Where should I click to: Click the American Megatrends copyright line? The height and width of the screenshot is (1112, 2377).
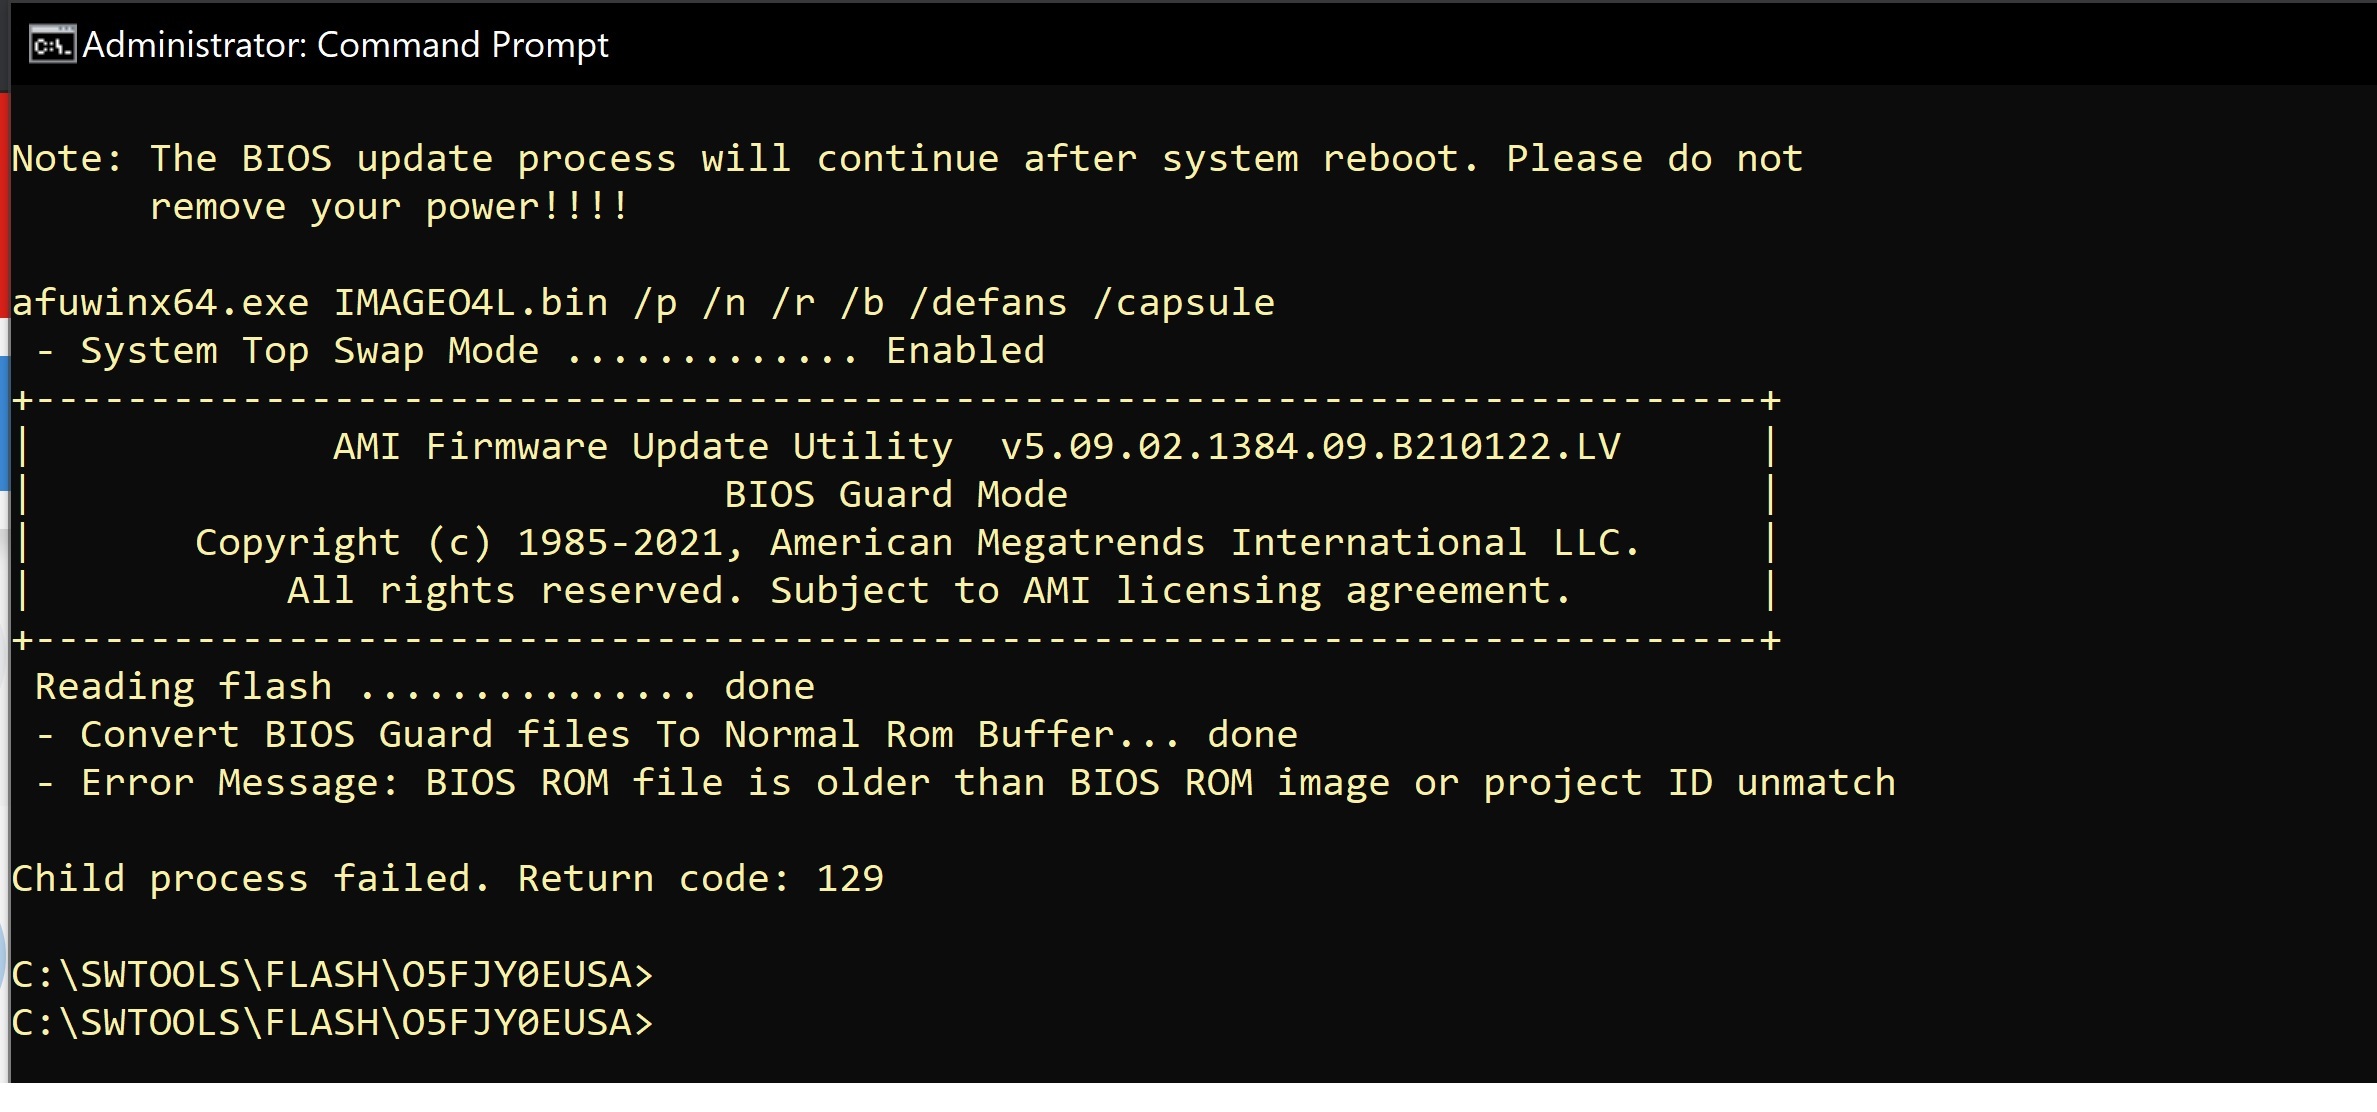918,542
